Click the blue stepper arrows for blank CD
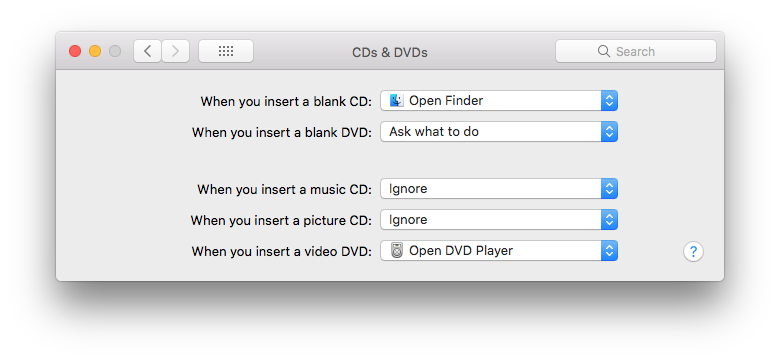780x361 pixels. pyautogui.click(x=609, y=100)
